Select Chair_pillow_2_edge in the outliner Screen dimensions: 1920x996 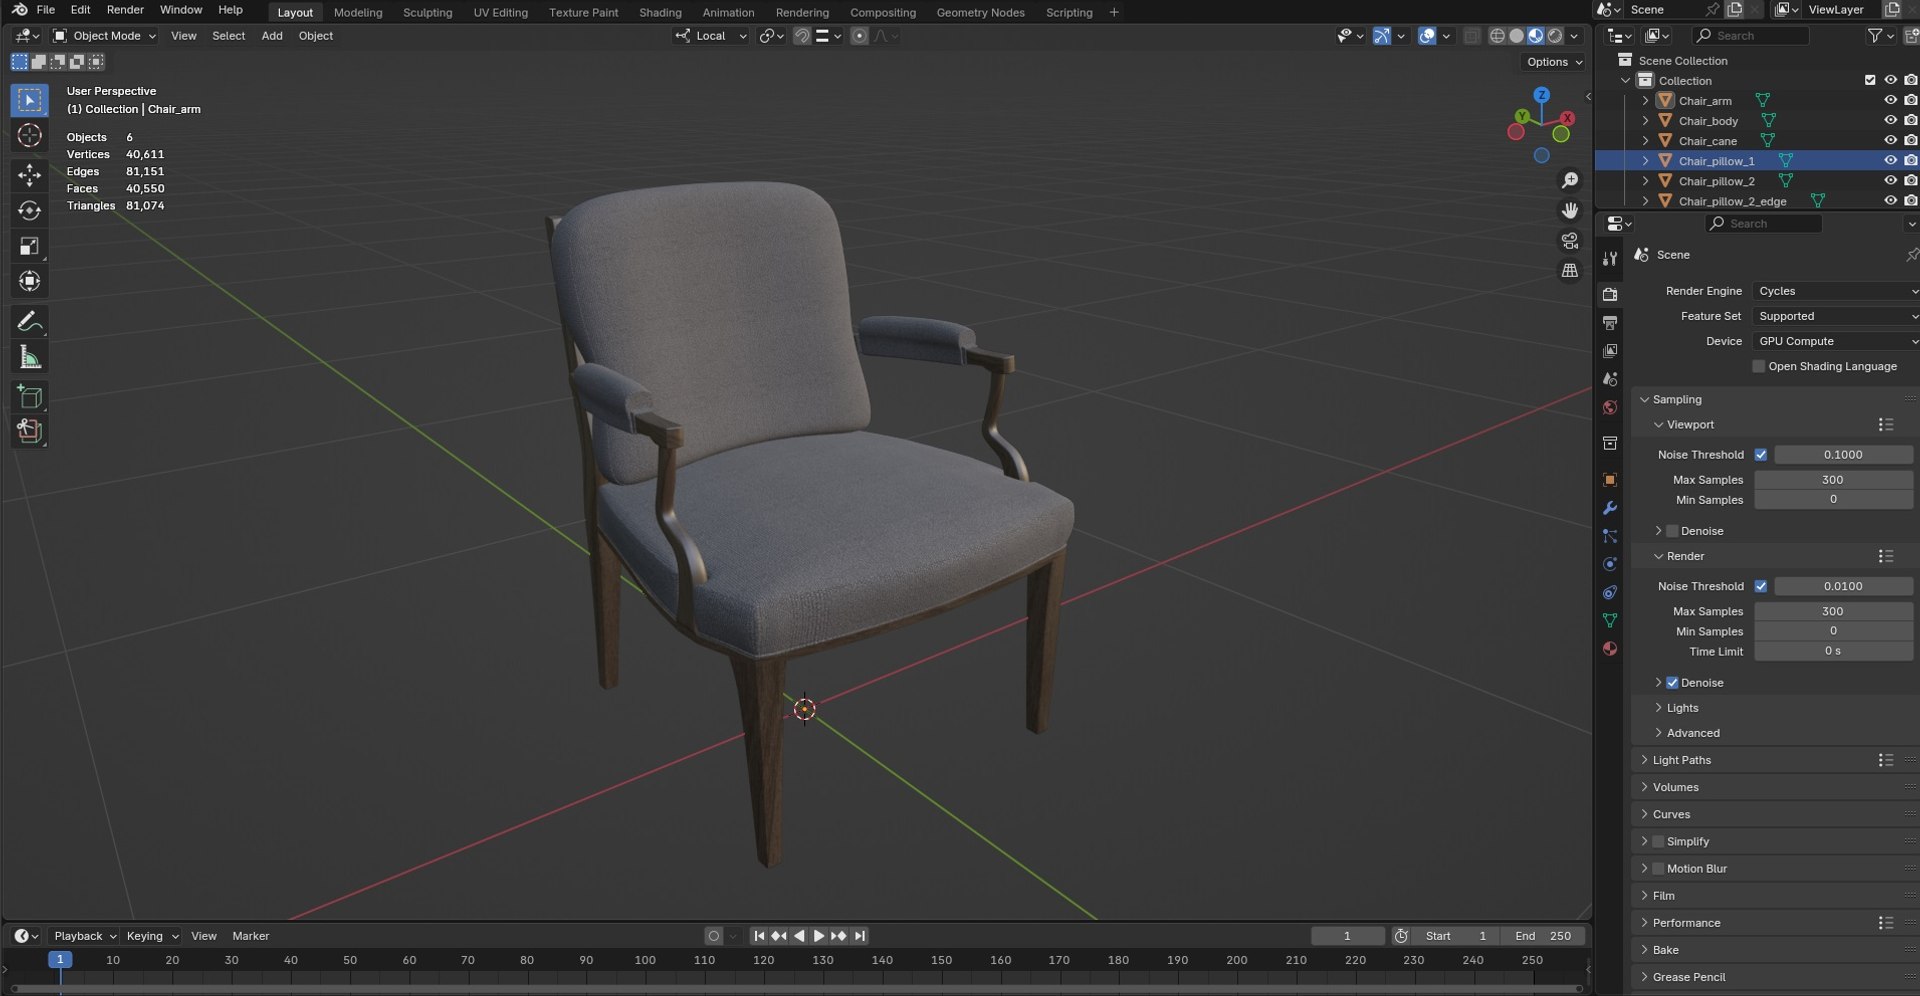1732,201
